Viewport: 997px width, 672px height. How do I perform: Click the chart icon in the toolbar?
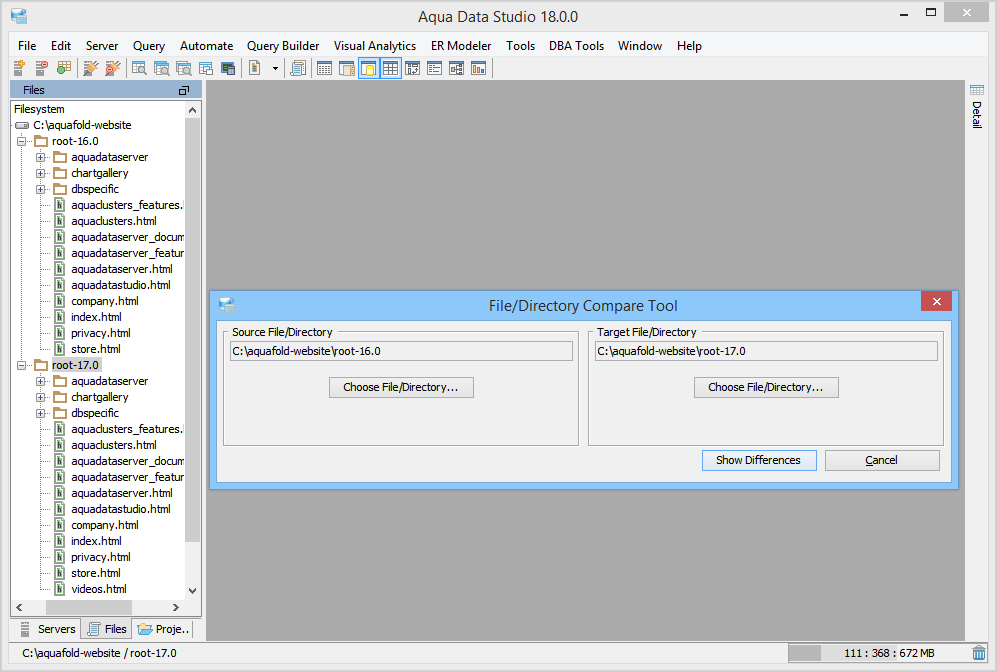click(x=478, y=68)
